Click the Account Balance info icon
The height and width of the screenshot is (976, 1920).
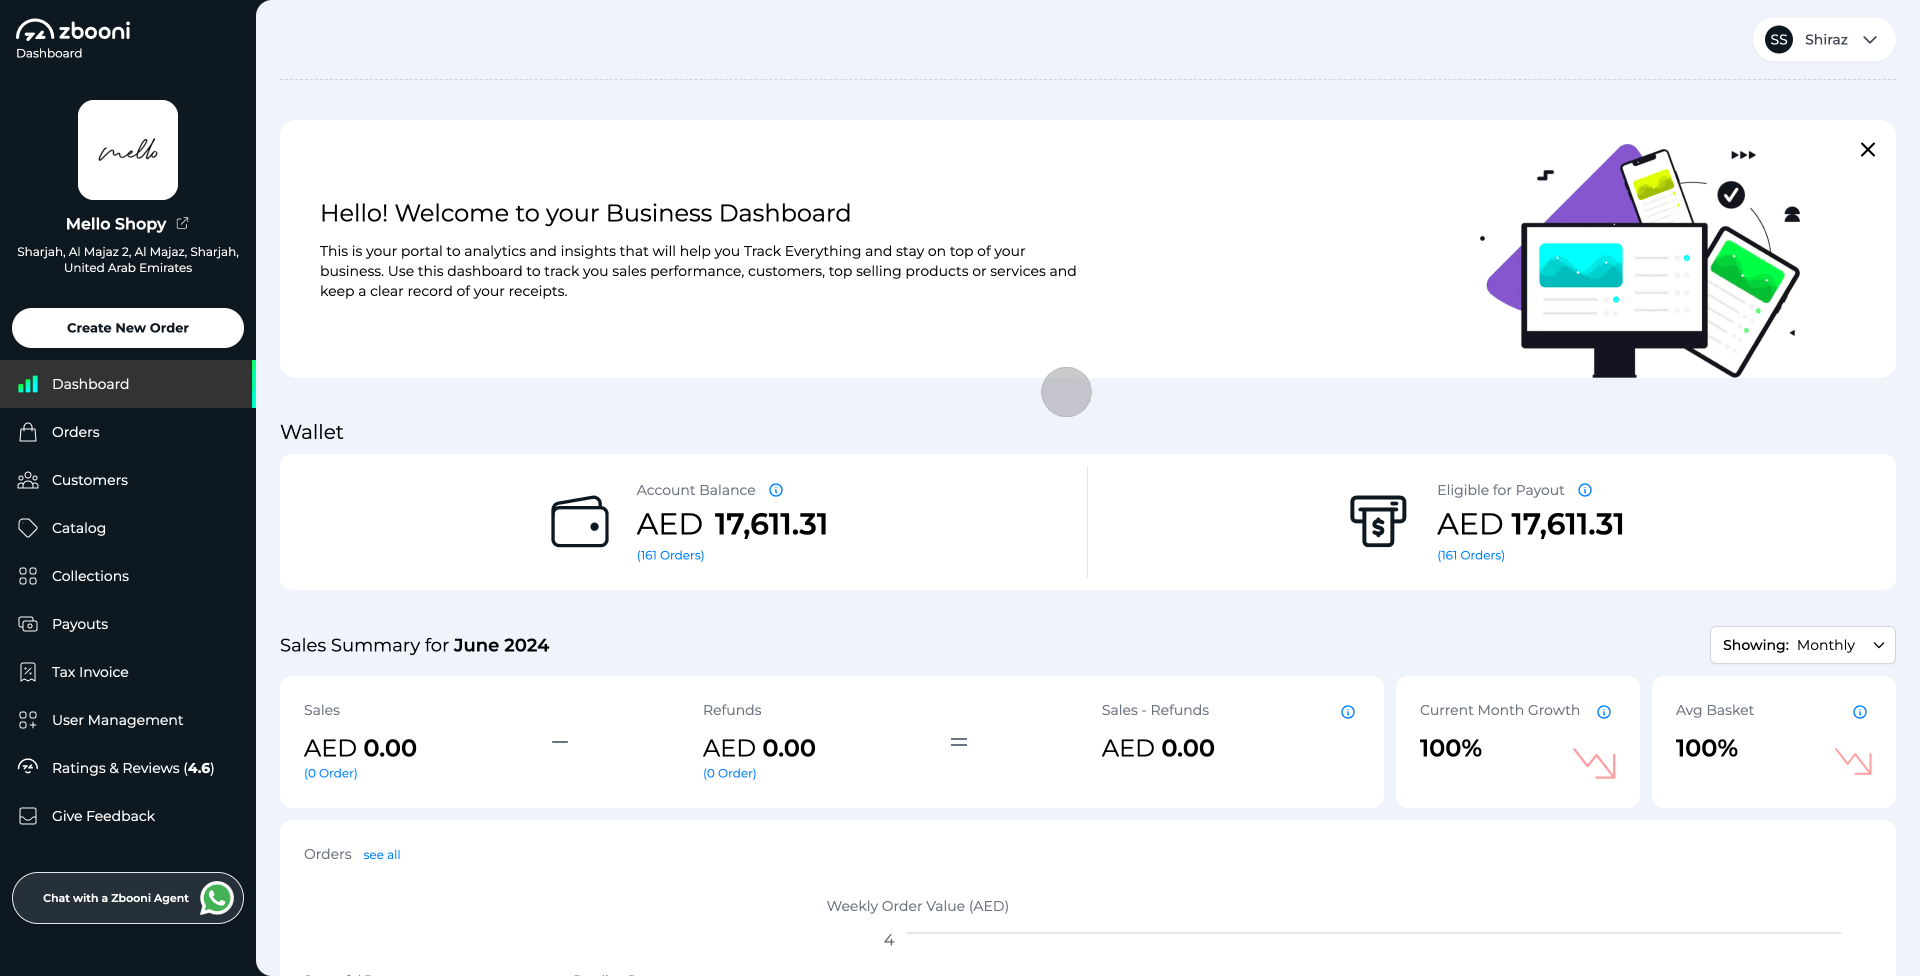pos(776,490)
